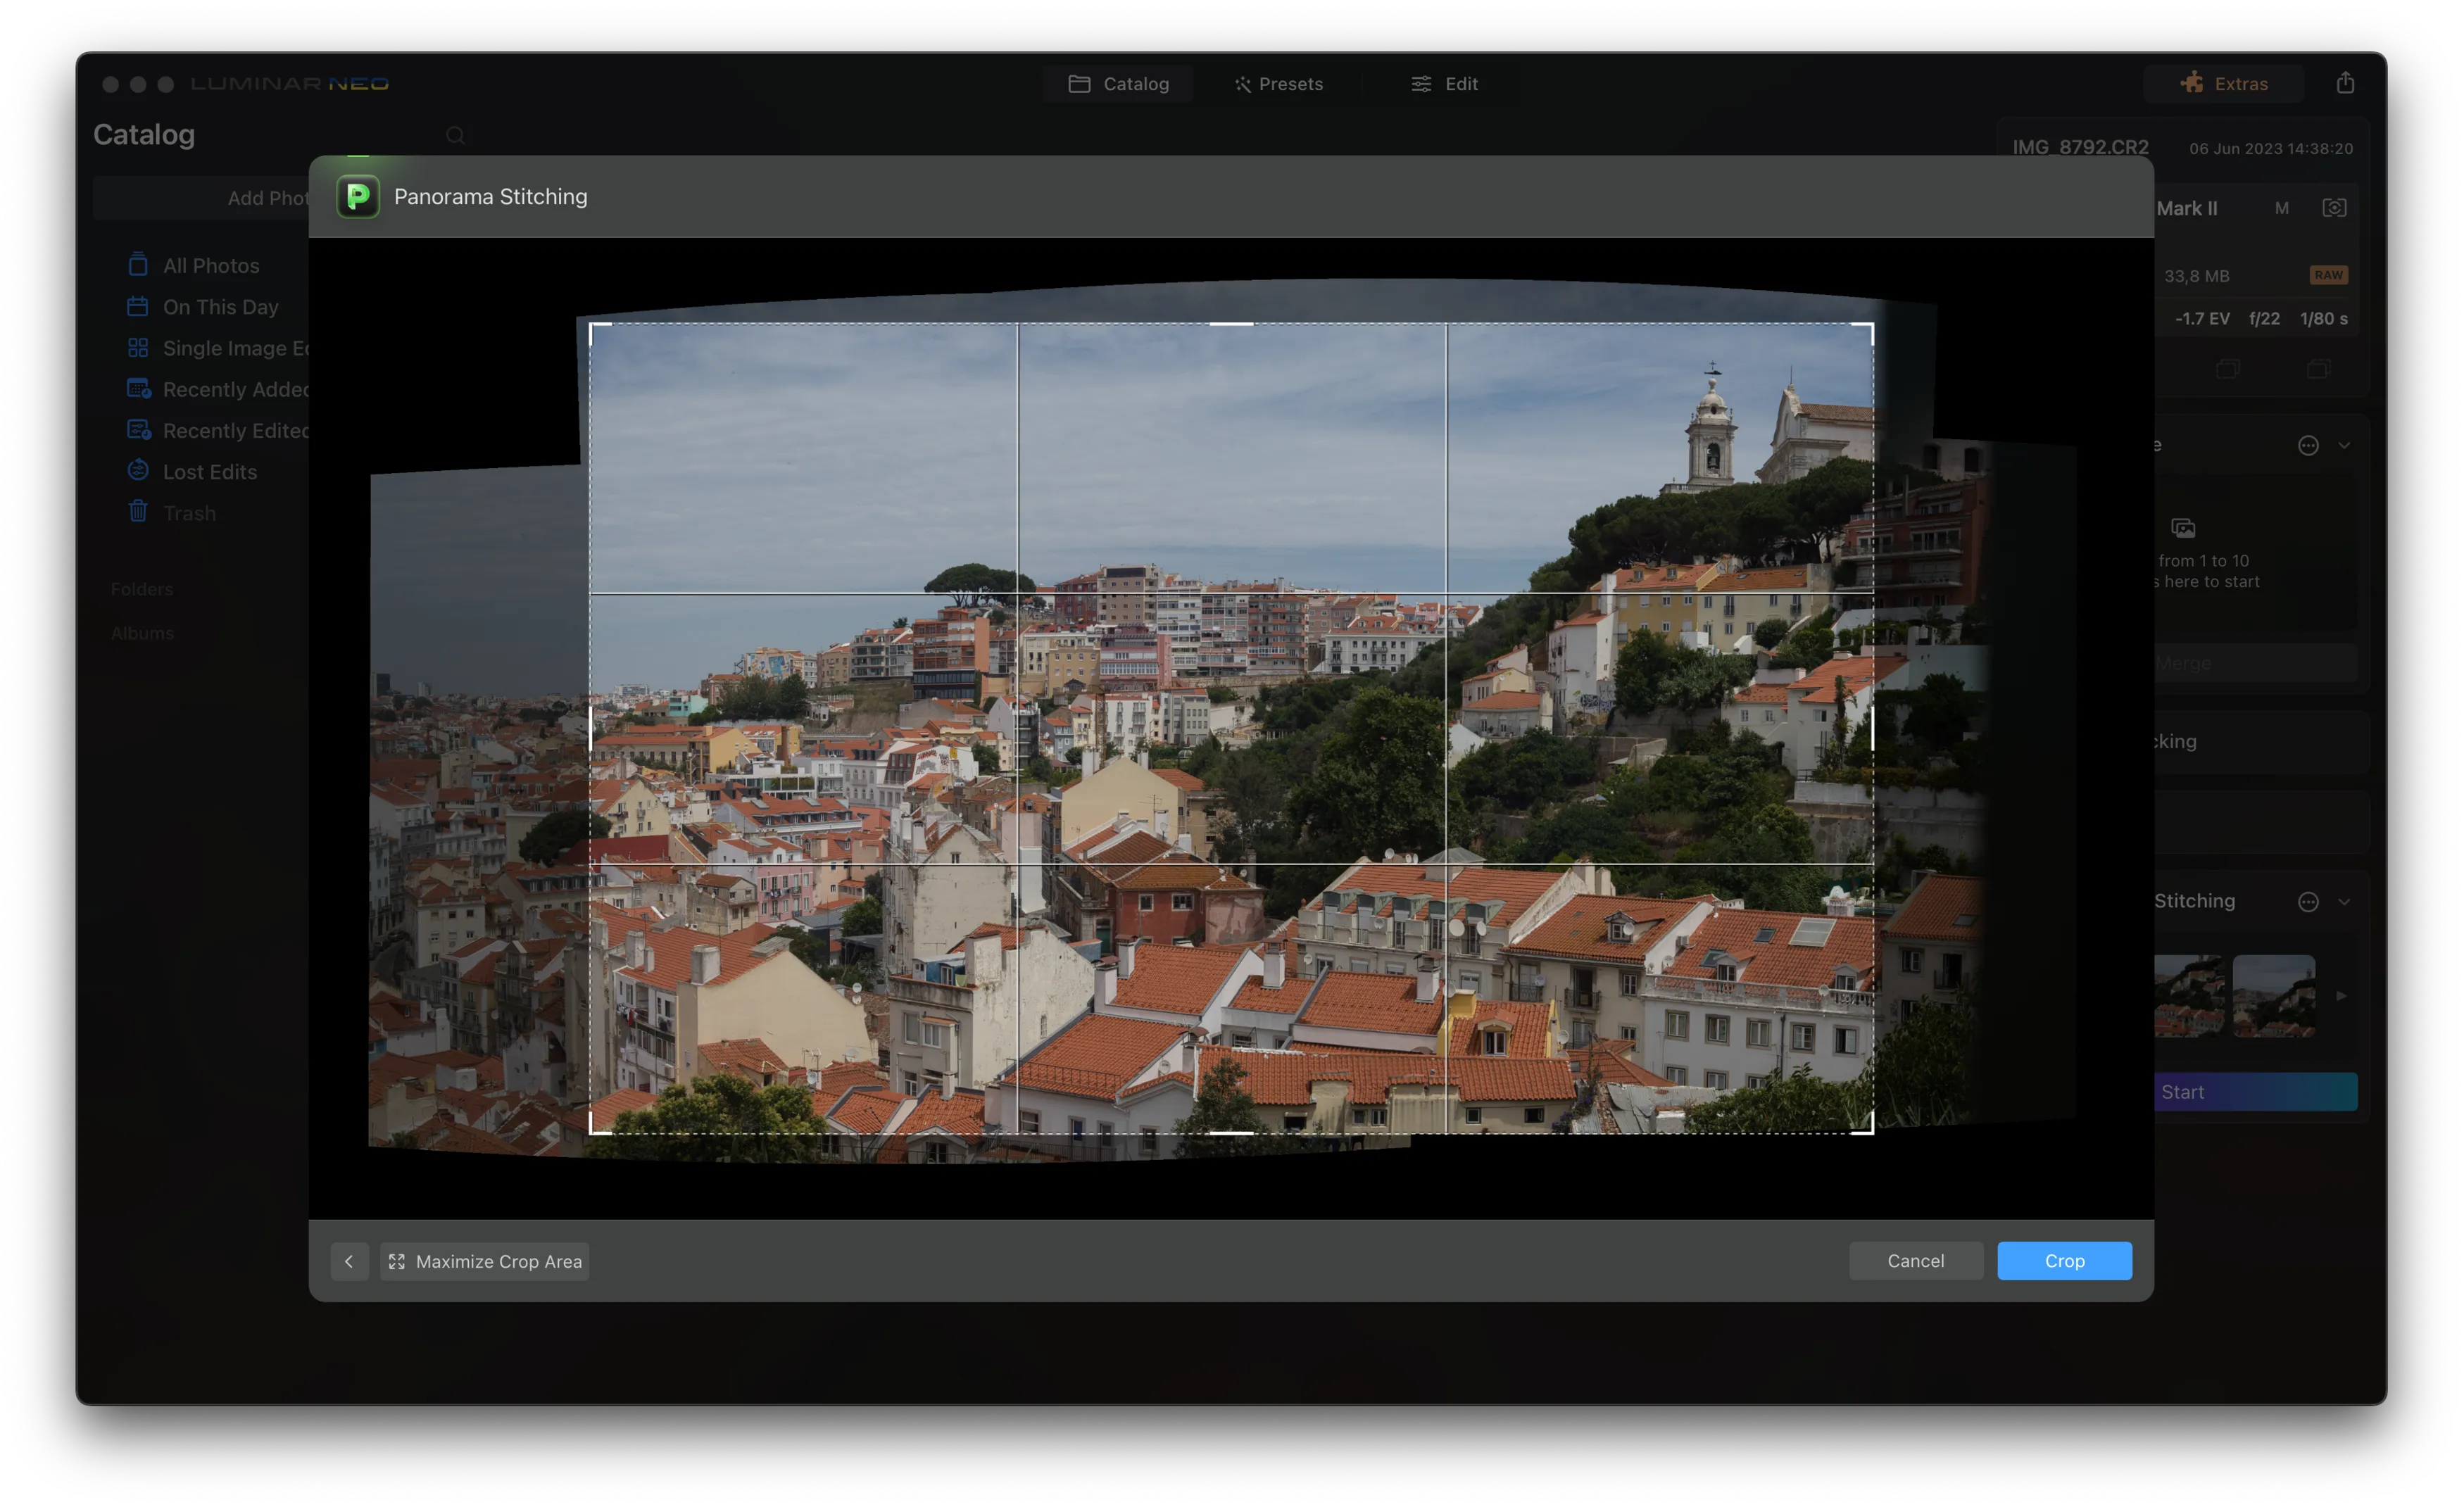The image size is (2464, 1507).
Task: Click the Extras puzzle piece button
Action: 2223,83
